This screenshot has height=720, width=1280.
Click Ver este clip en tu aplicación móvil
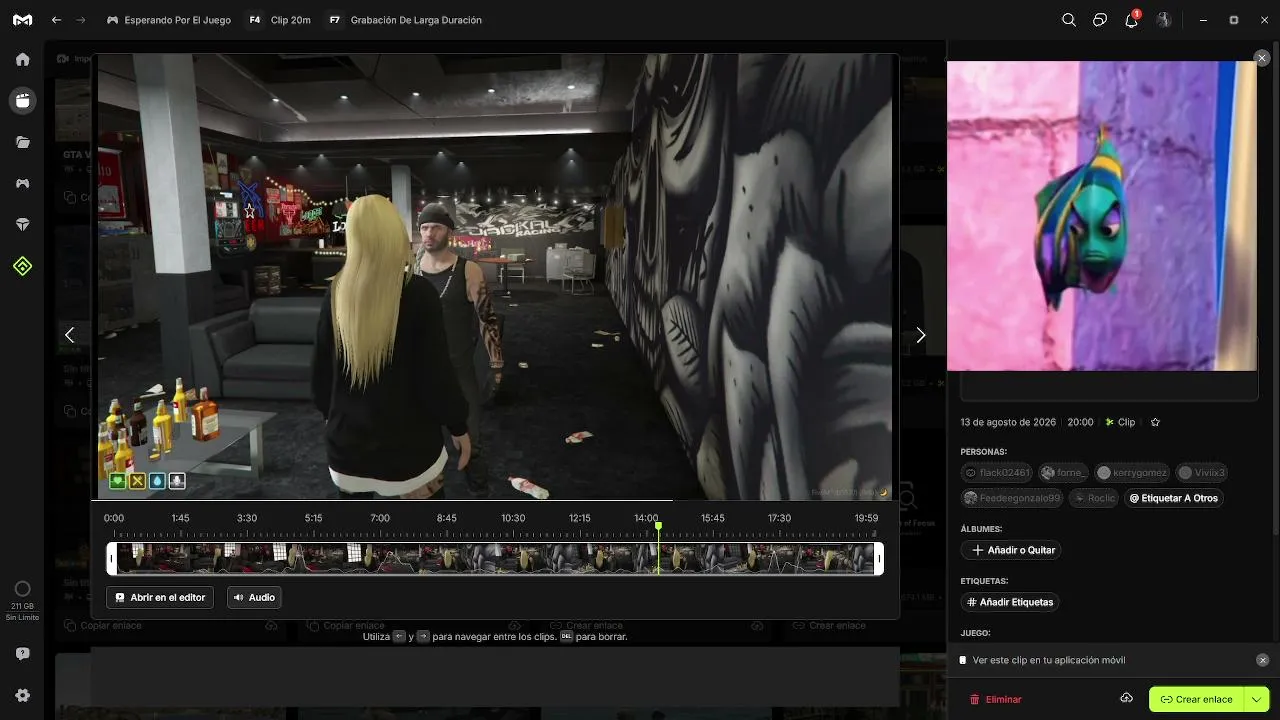(x=1049, y=660)
